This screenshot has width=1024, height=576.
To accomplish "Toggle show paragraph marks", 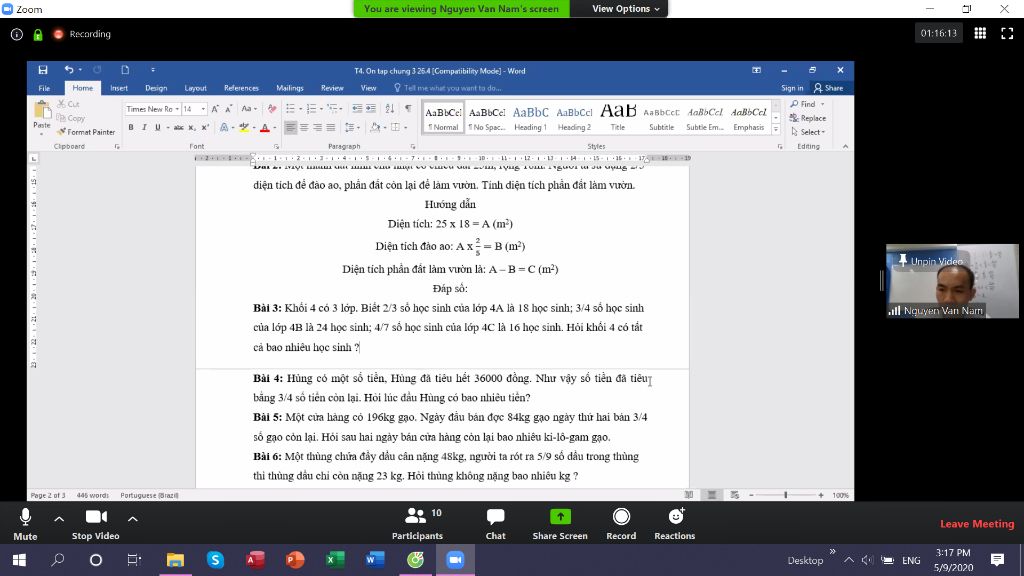I will pyautogui.click(x=408, y=109).
